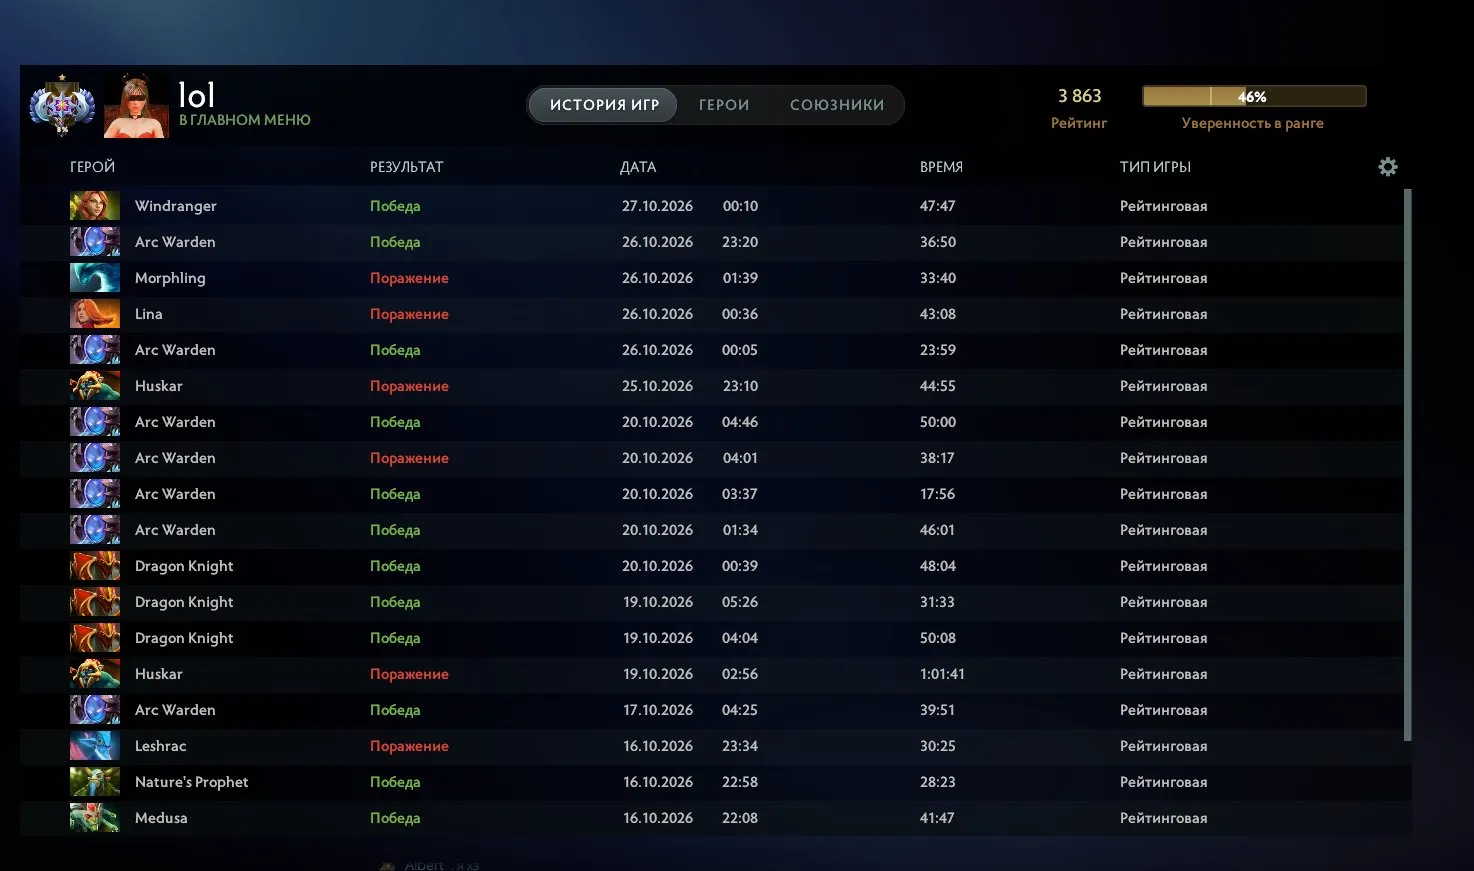1474x871 pixels.
Task: Select Dragon Knight portrait in the 48:04 match
Action: (x=95, y=566)
